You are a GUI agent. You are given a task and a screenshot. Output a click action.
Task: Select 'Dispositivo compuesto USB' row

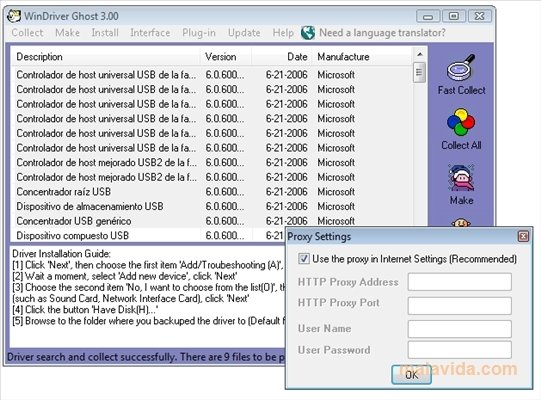[148, 235]
